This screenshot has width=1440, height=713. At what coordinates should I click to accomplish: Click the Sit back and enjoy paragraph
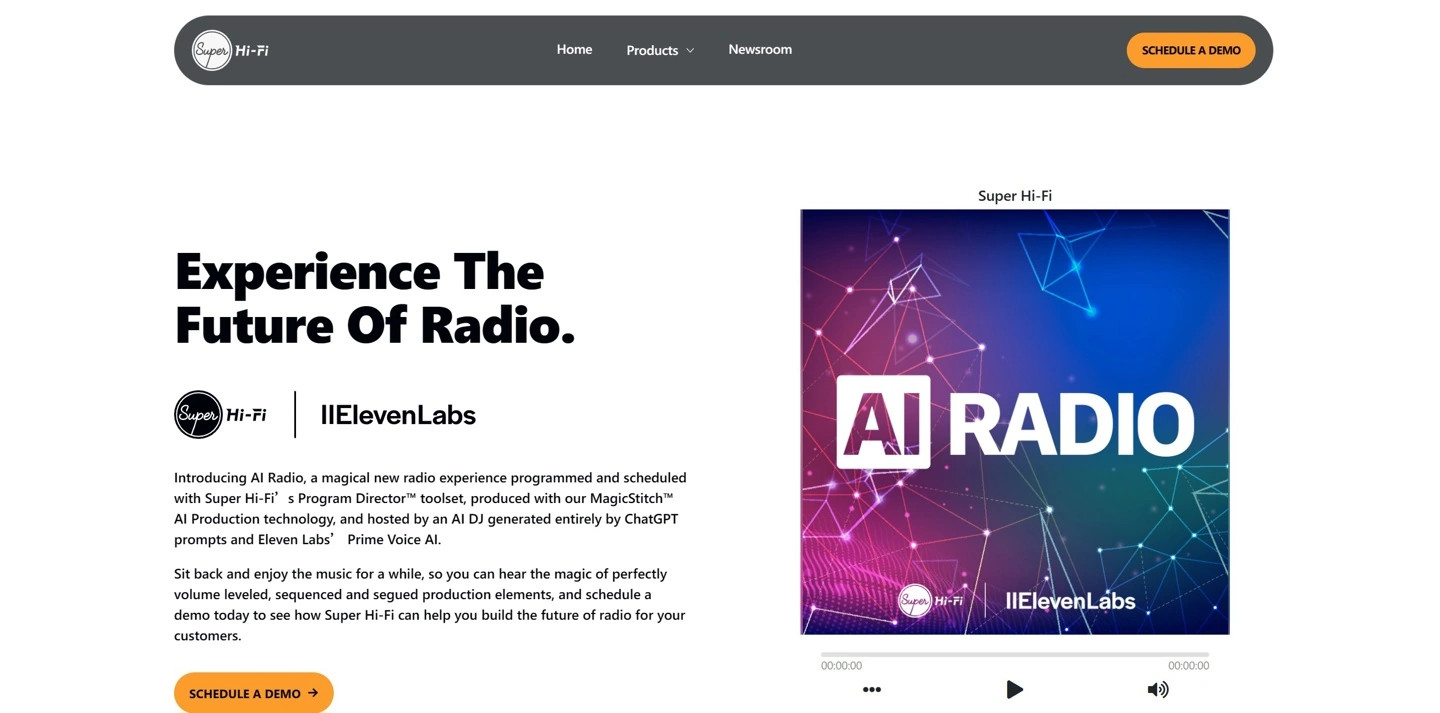pyautogui.click(x=430, y=604)
